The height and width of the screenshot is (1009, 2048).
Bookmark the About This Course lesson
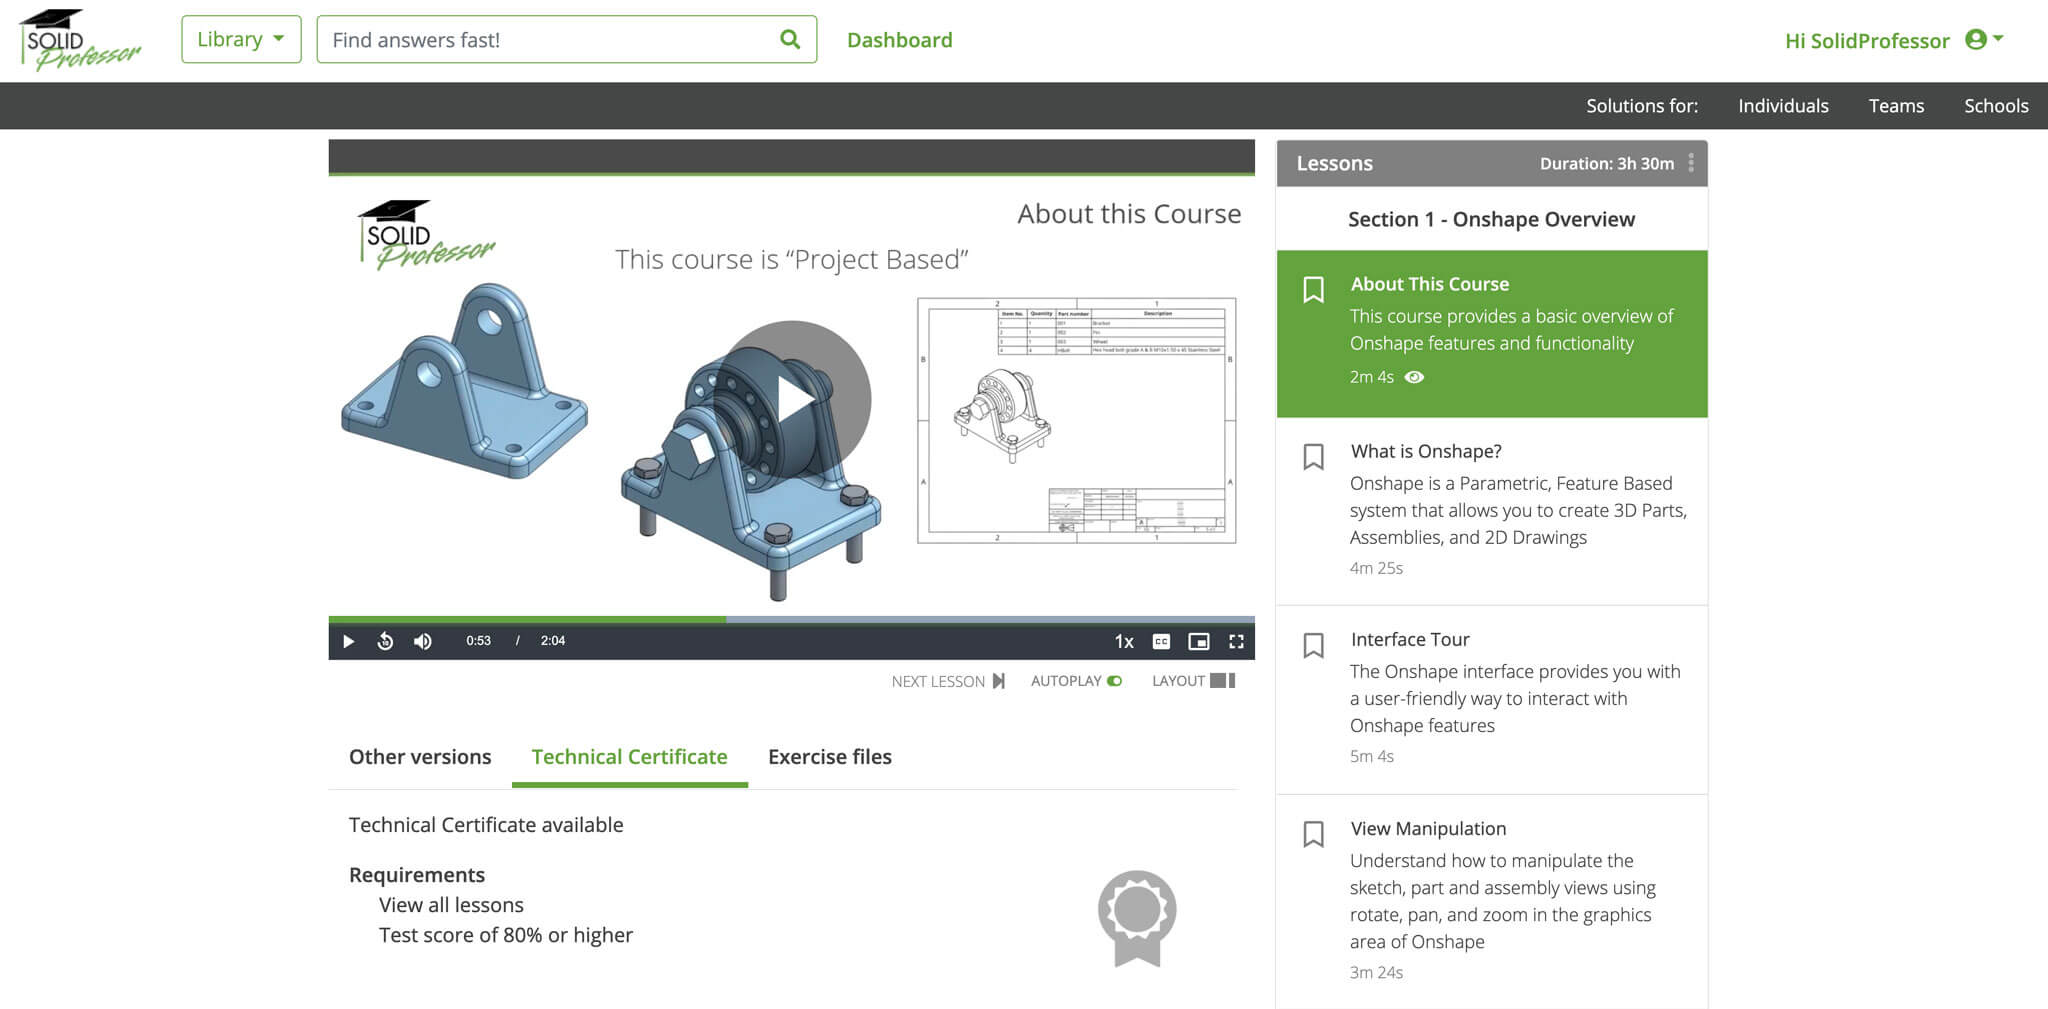1313,290
